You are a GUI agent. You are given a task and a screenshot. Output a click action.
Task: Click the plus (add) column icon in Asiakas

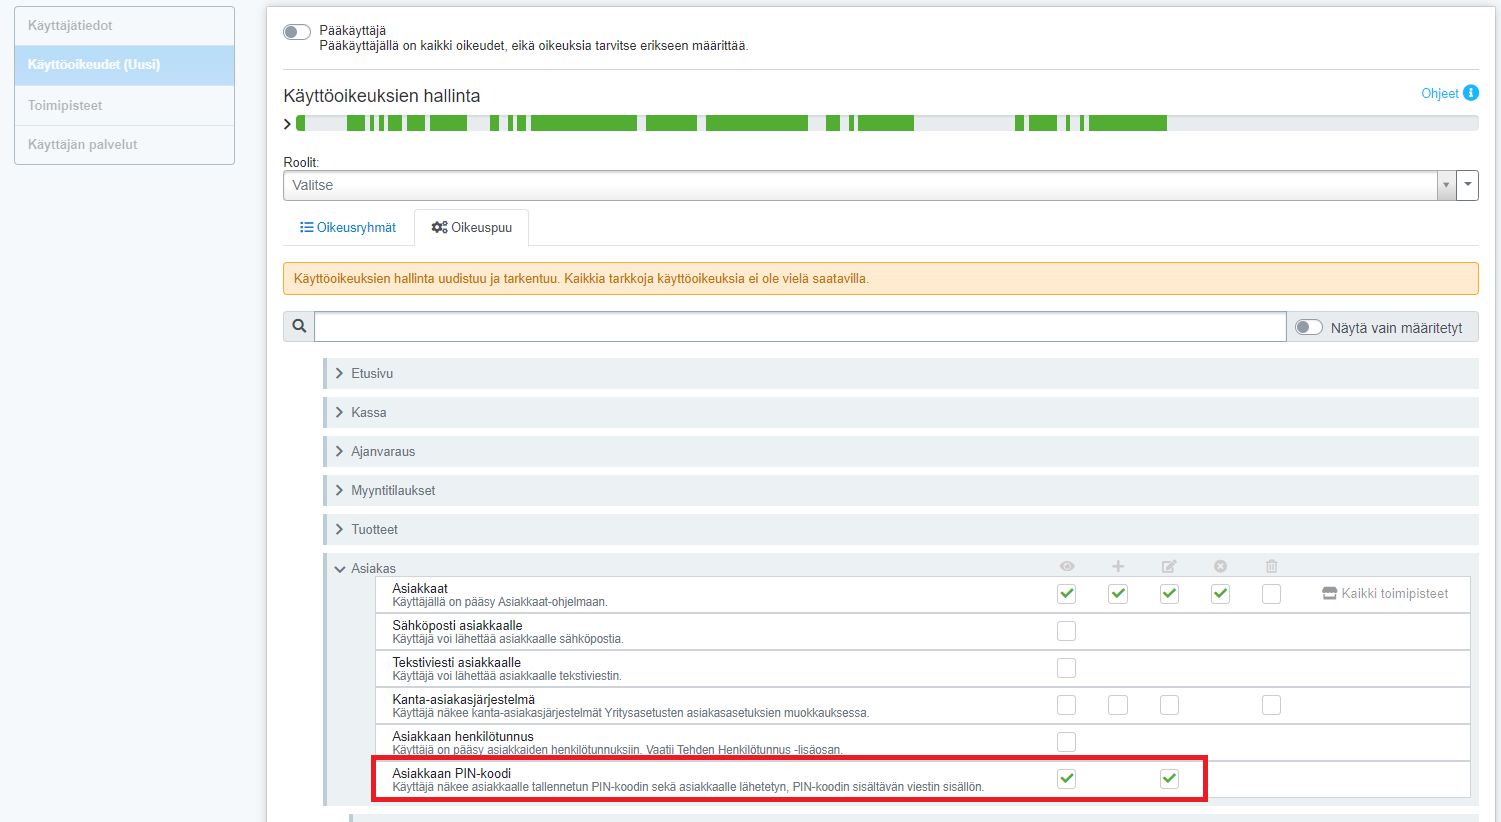point(1118,566)
